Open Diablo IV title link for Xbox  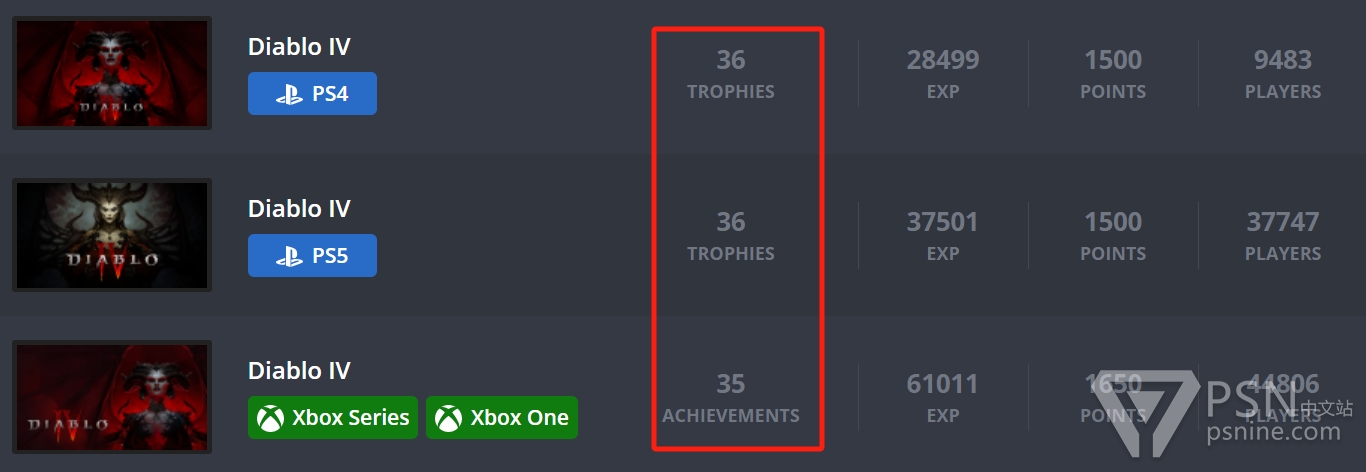click(x=299, y=371)
